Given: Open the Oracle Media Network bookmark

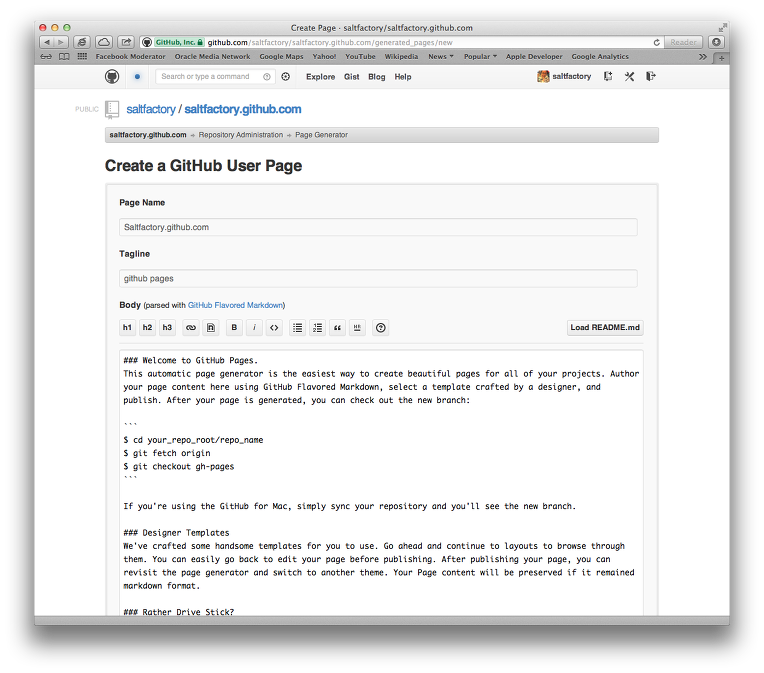Looking at the screenshot, I should coord(212,57).
